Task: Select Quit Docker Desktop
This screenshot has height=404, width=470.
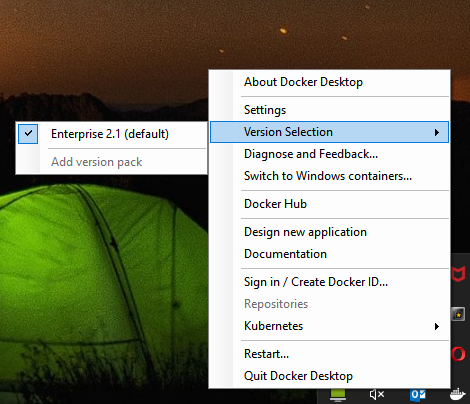Action: point(329,376)
